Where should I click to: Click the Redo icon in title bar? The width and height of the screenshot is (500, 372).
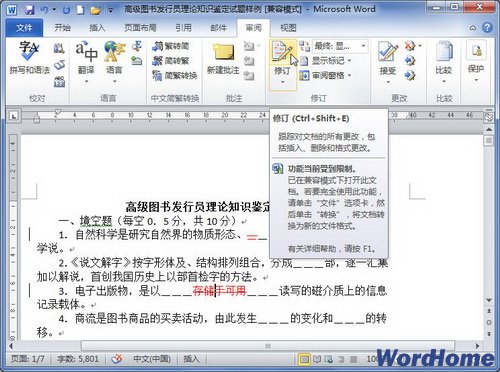(66, 10)
